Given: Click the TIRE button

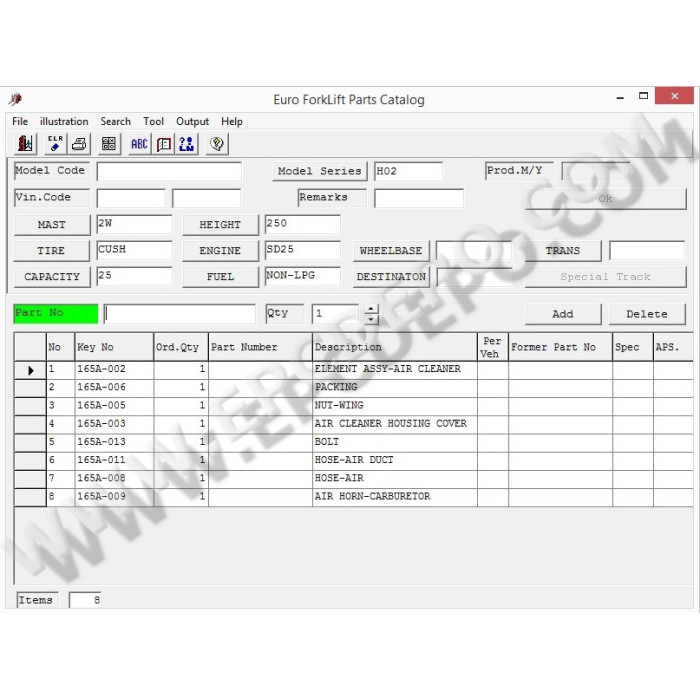Looking at the screenshot, I should (52, 250).
